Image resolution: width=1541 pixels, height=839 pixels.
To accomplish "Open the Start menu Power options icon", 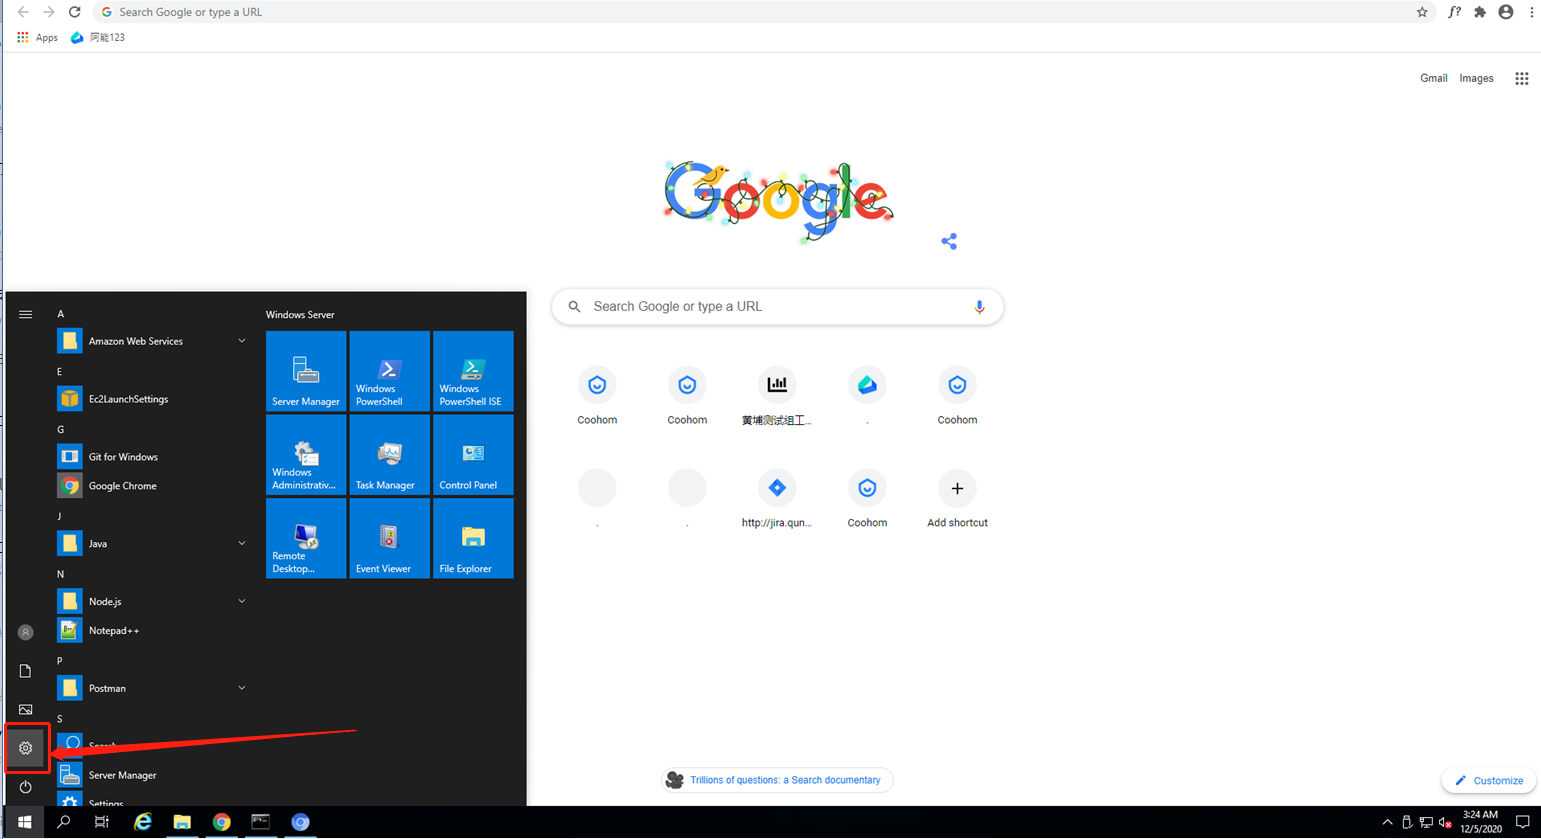I will pyautogui.click(x=26, y=787).
